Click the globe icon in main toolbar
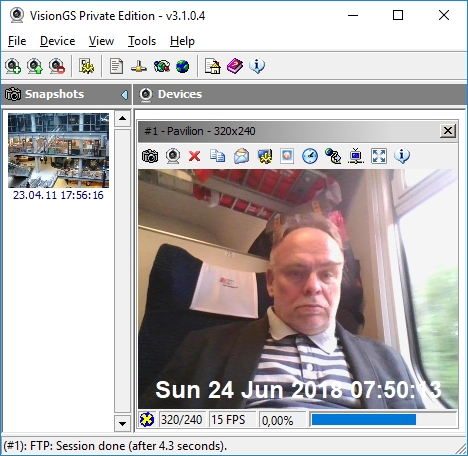 [x=183, y=66]
